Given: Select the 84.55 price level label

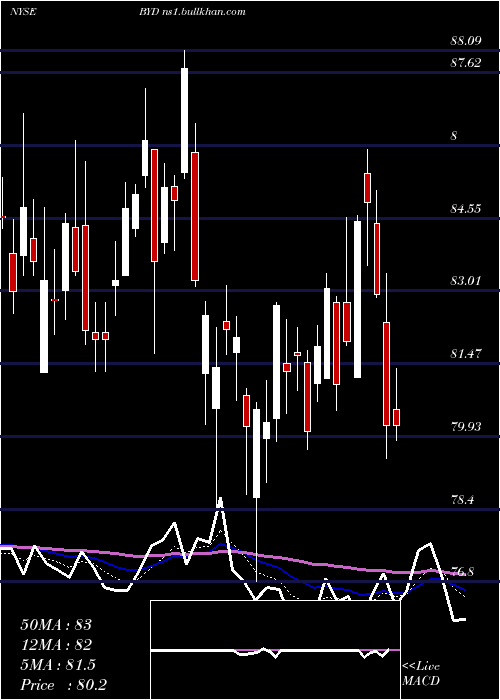Looking at the screenshot, I should 466,208.
